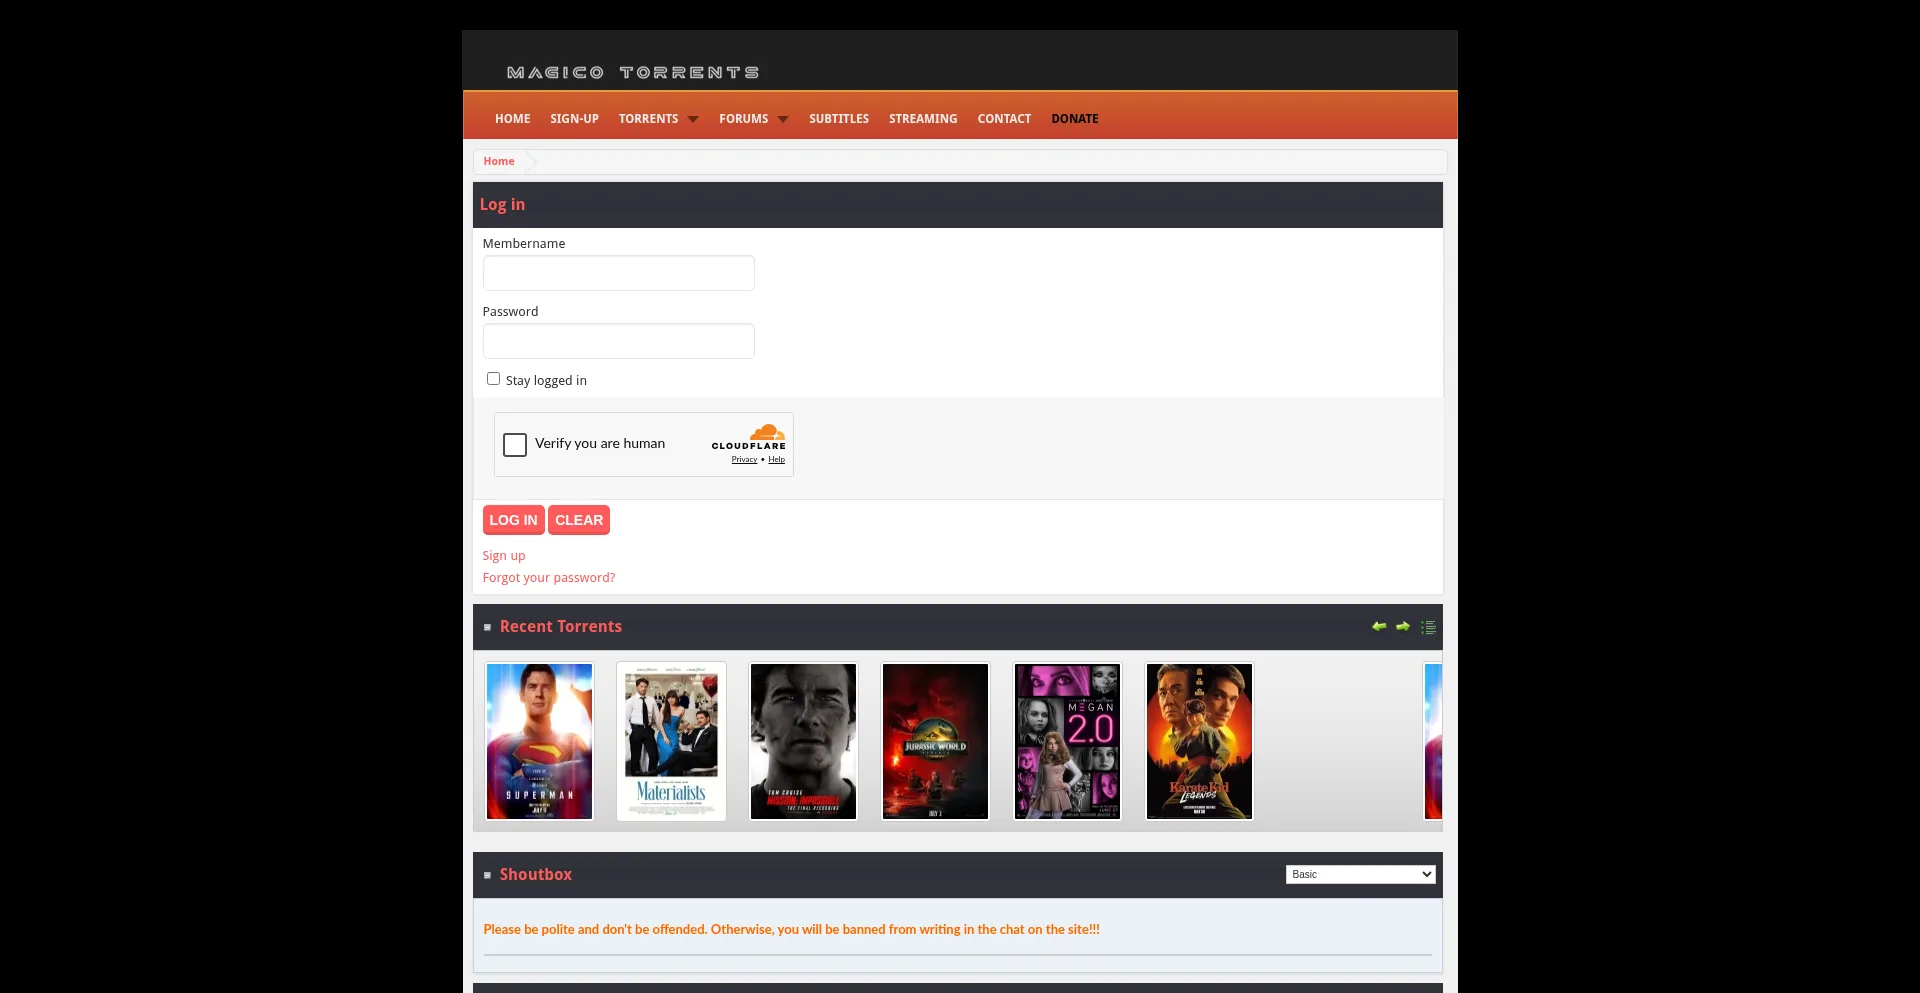Expand the Forums menu arrow

click(783, 119)
